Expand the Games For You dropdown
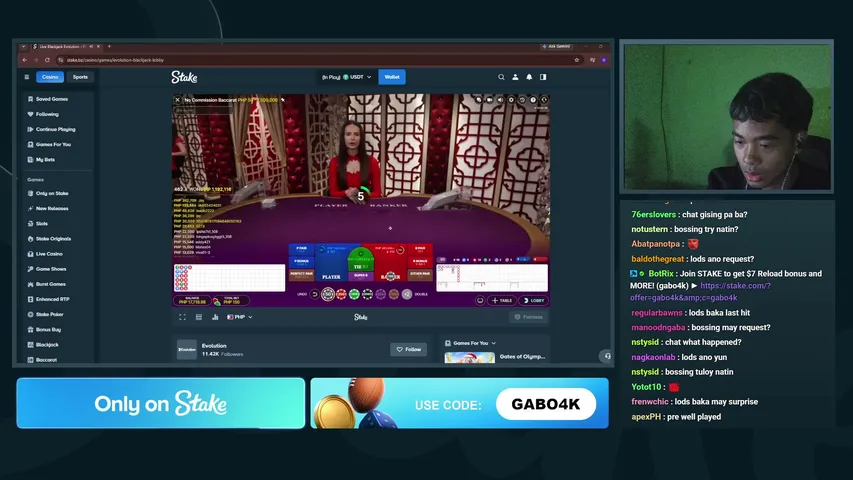The height and width of the screenshot is (480, 853). [471, 343]
